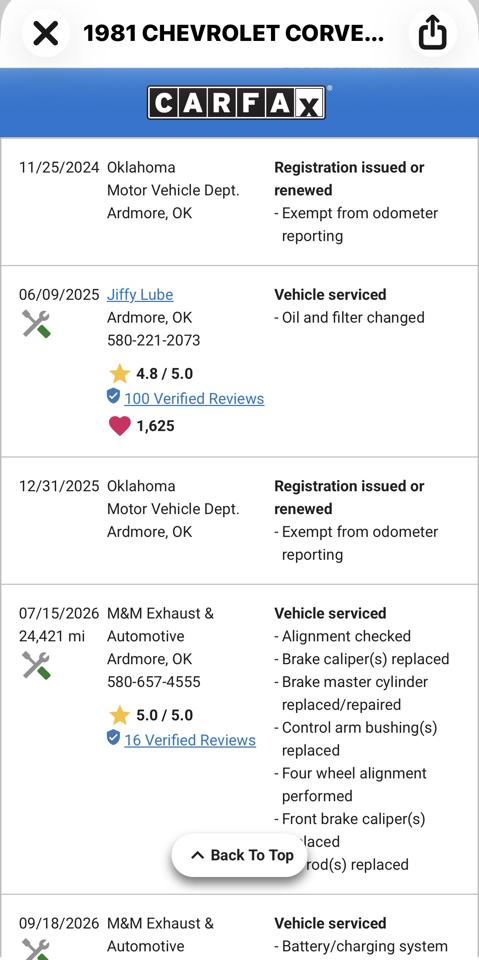Select the 11/25/2024 registration record row
The image size is (479, 960).
240,202
